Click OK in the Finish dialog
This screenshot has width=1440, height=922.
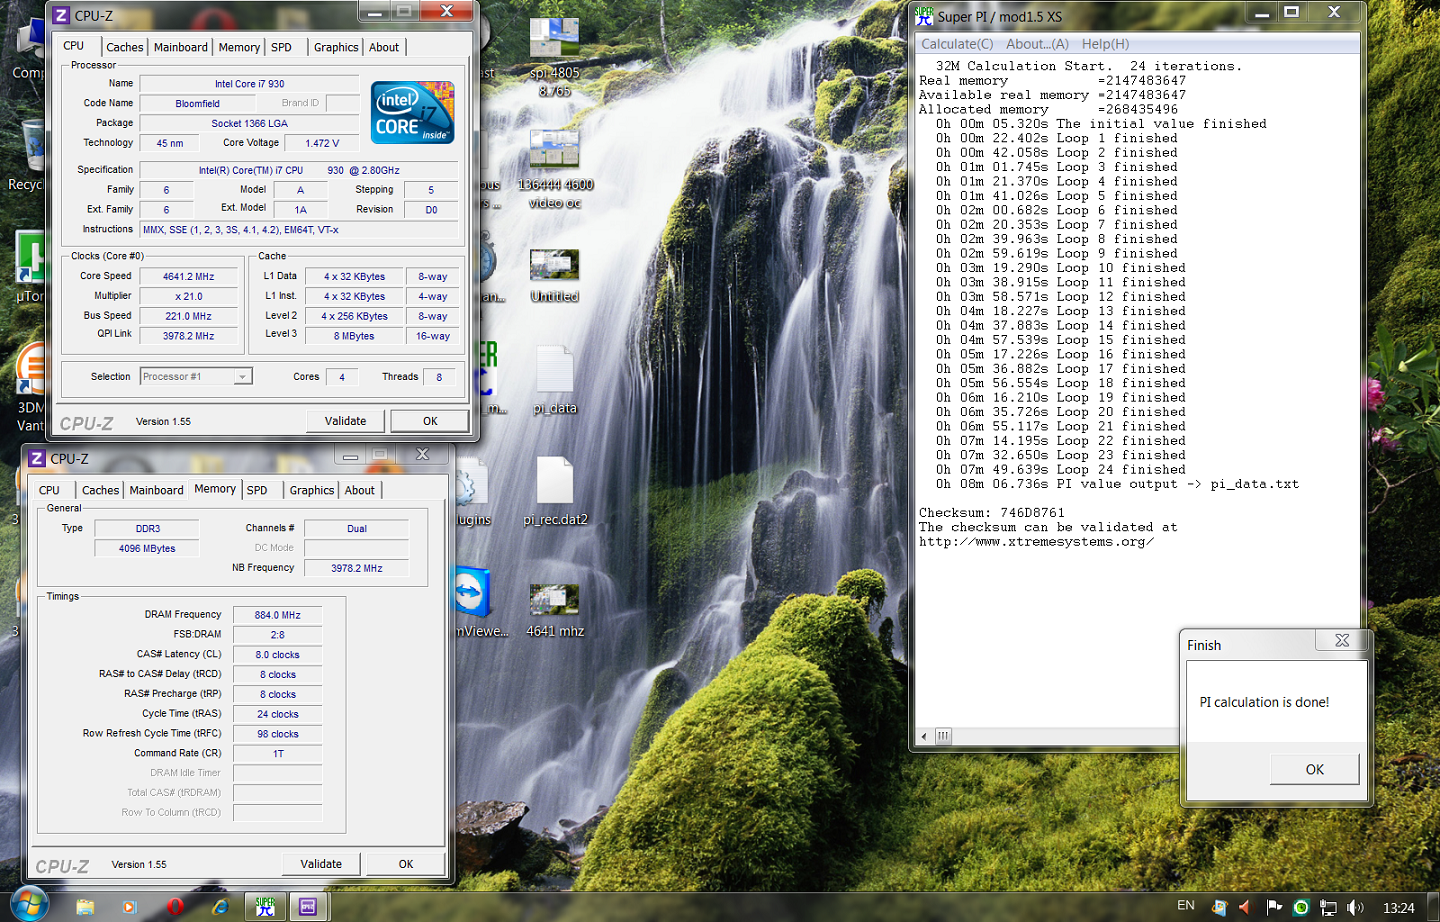coord(1315,769)
